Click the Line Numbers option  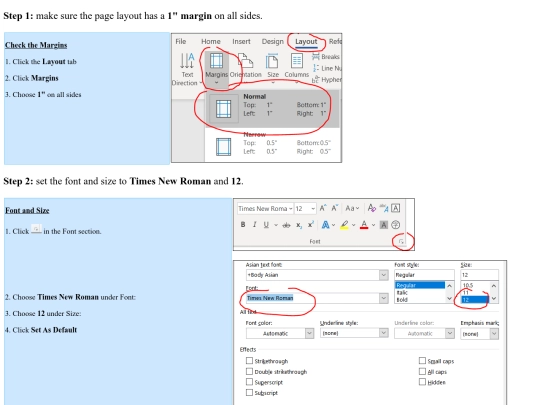tap(327, 68)
